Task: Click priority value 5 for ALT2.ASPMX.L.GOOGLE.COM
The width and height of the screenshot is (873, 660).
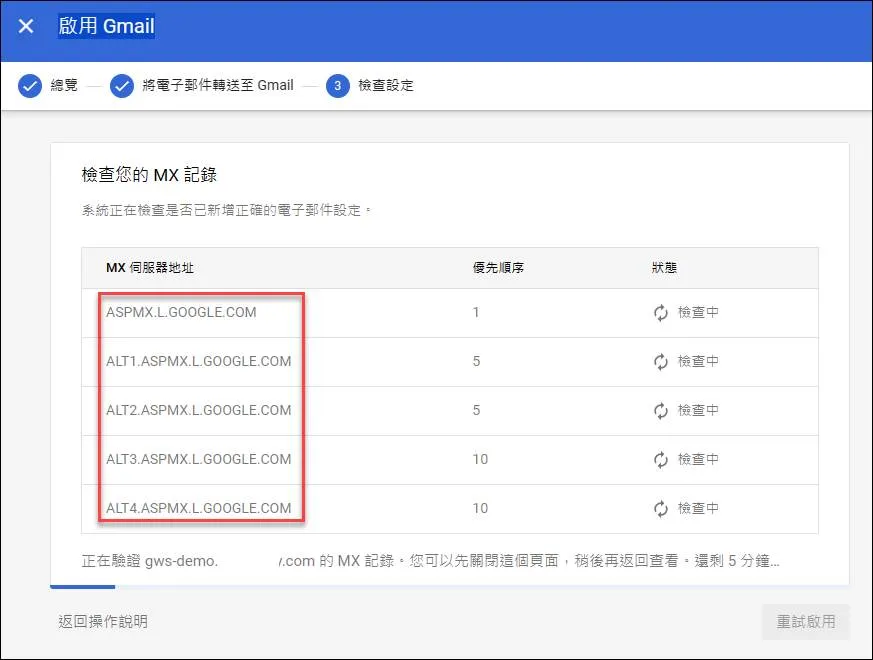Action: [476, 410]
